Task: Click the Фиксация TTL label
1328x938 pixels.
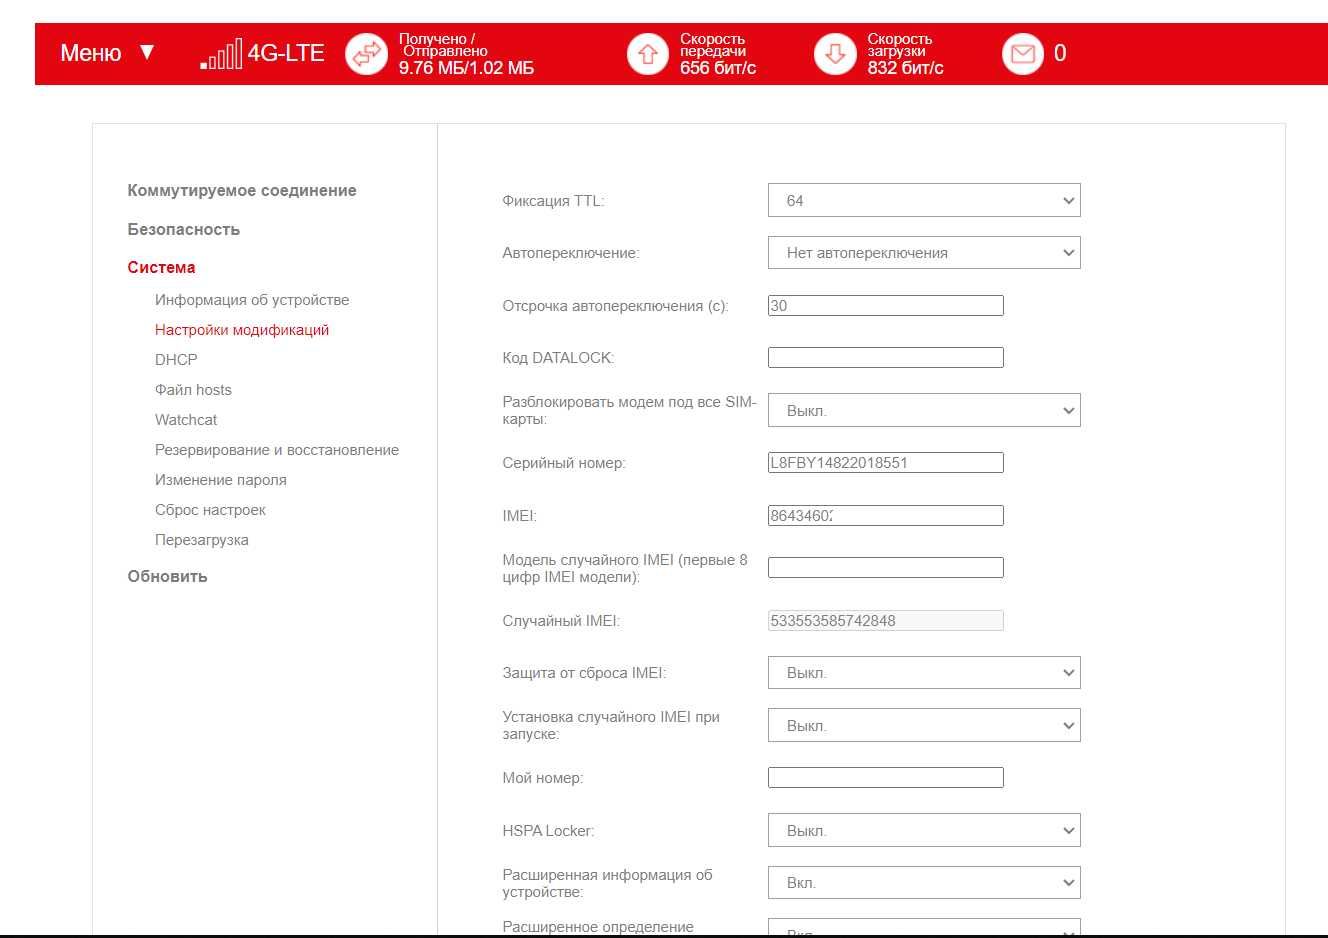Action: tap(553, 201)
